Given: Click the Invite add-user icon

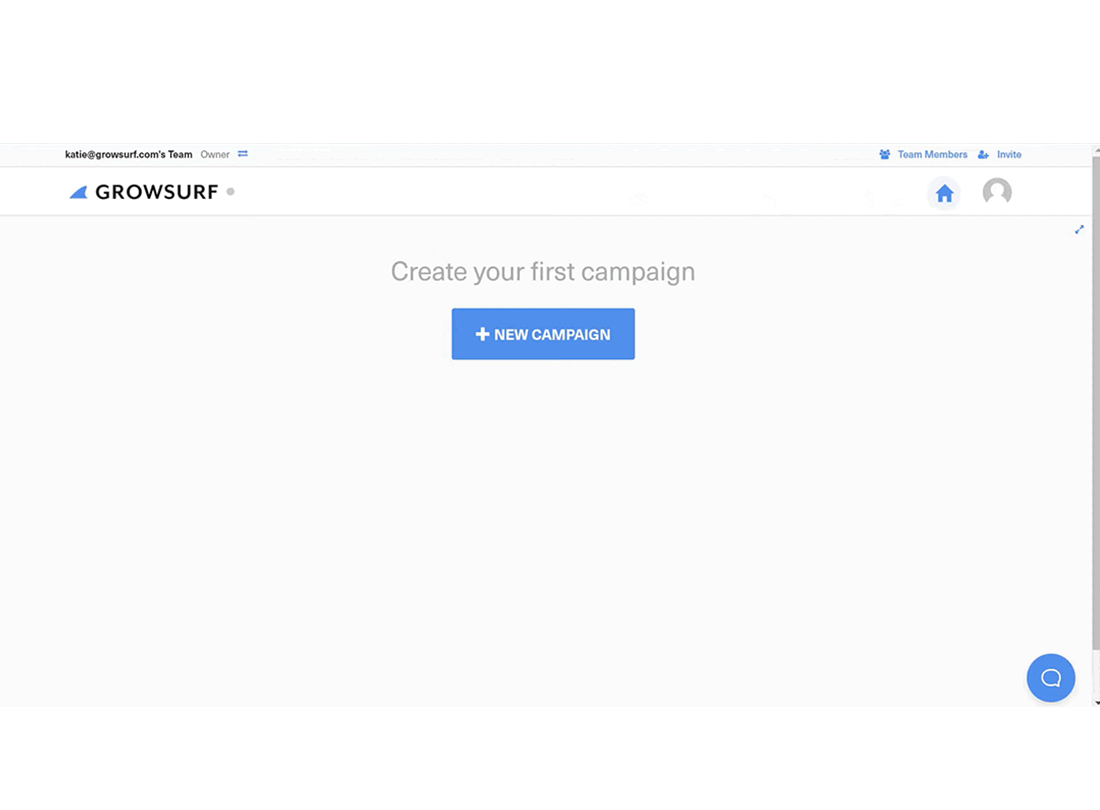Looking at the screenshot, I should [x=984, y=154].
